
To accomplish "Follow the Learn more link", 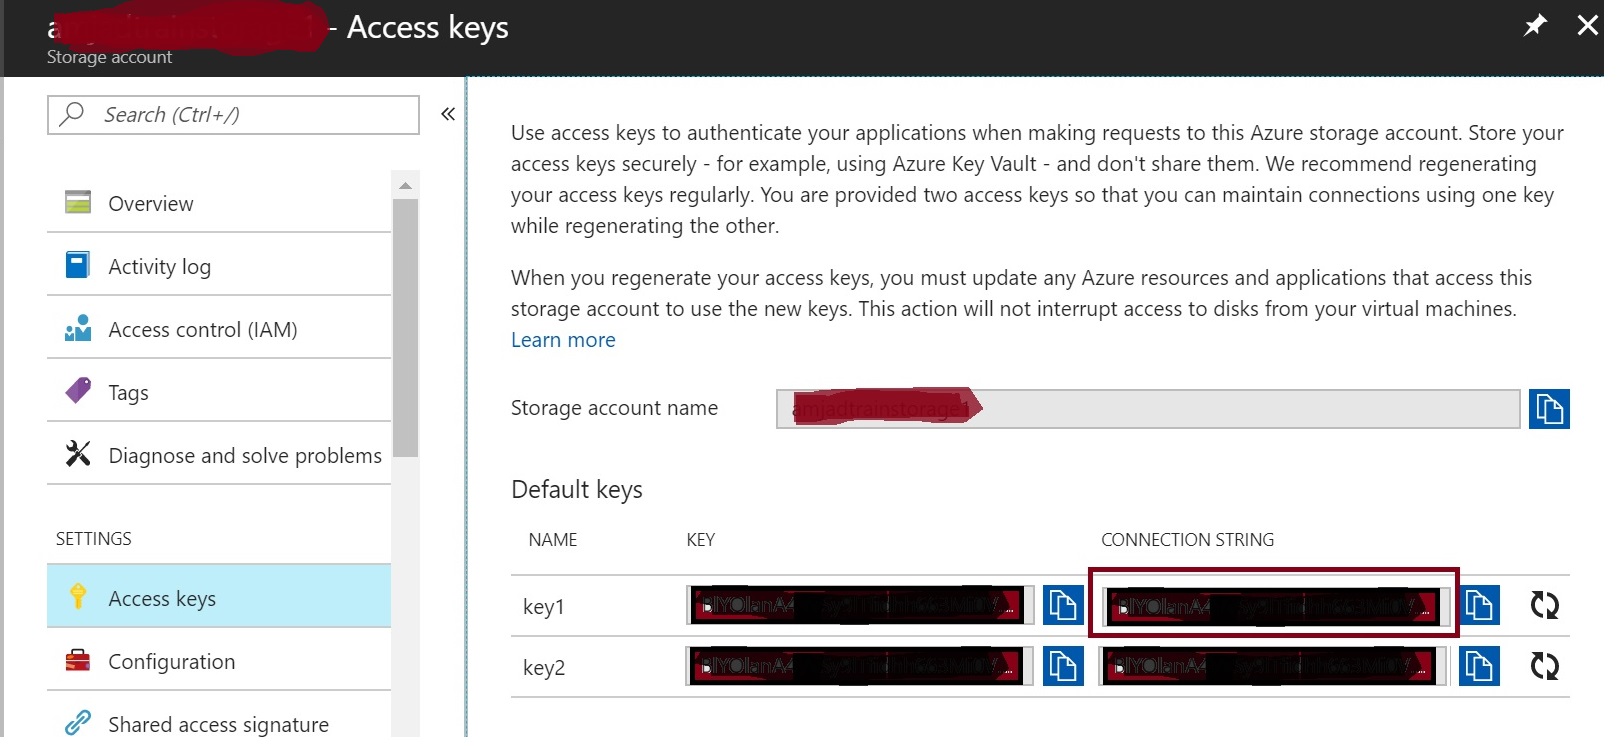I will click(x=563, y=340).
